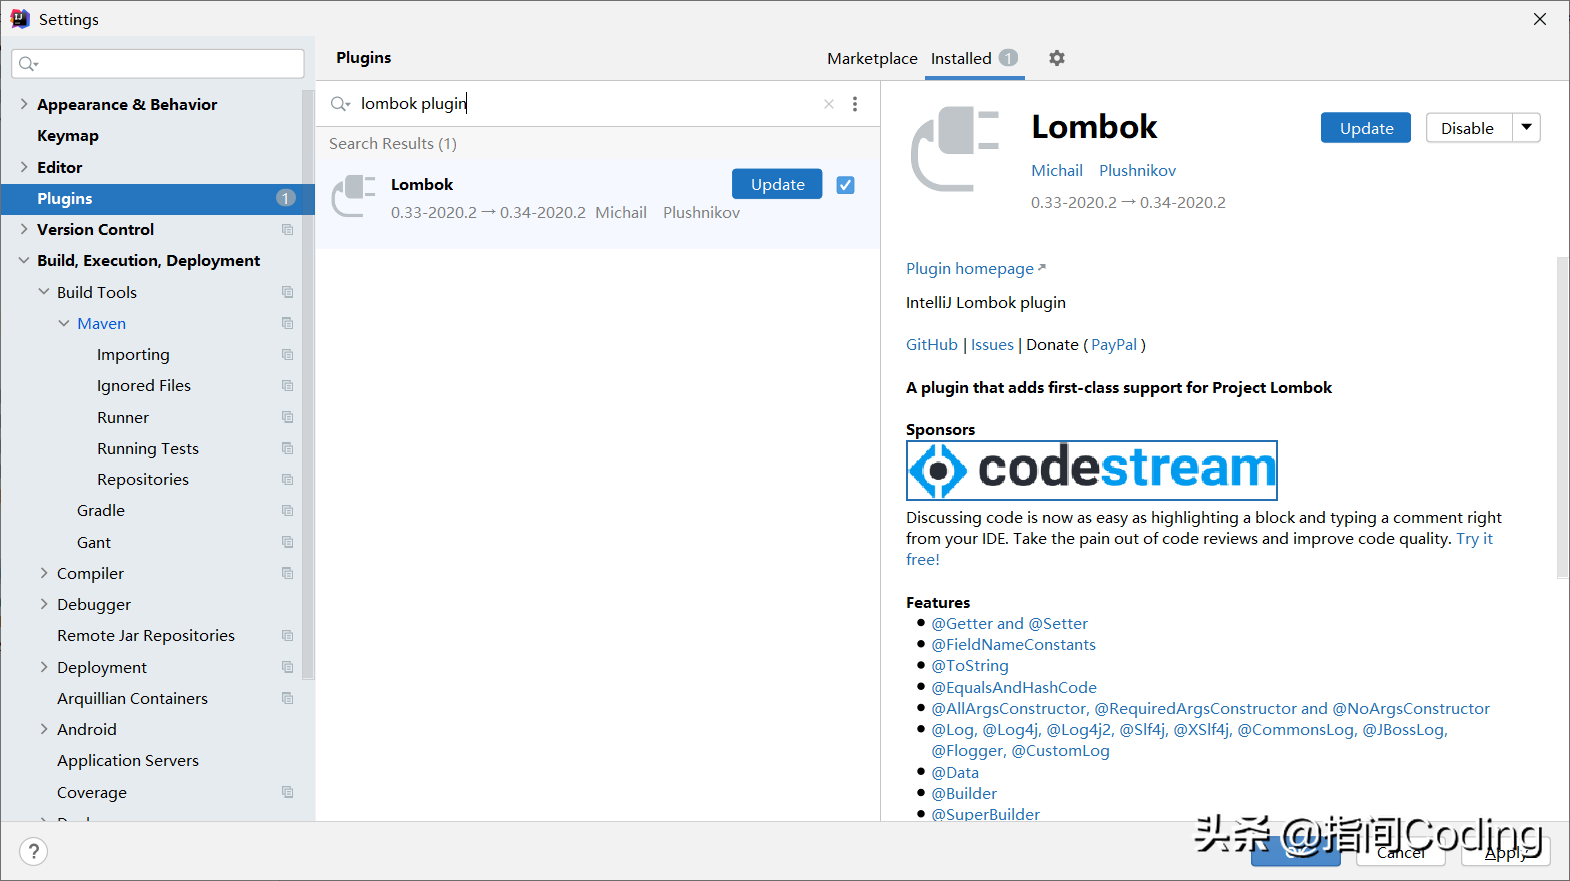The width and height of the screenshot is (1570, 881).
Task: Clear the plugin search text
Action: pos(828,104)
